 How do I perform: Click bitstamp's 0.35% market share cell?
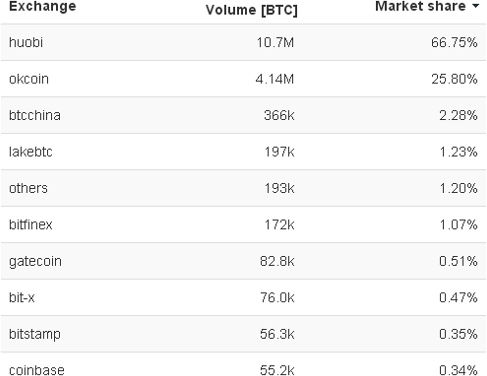tap(458, 334)
